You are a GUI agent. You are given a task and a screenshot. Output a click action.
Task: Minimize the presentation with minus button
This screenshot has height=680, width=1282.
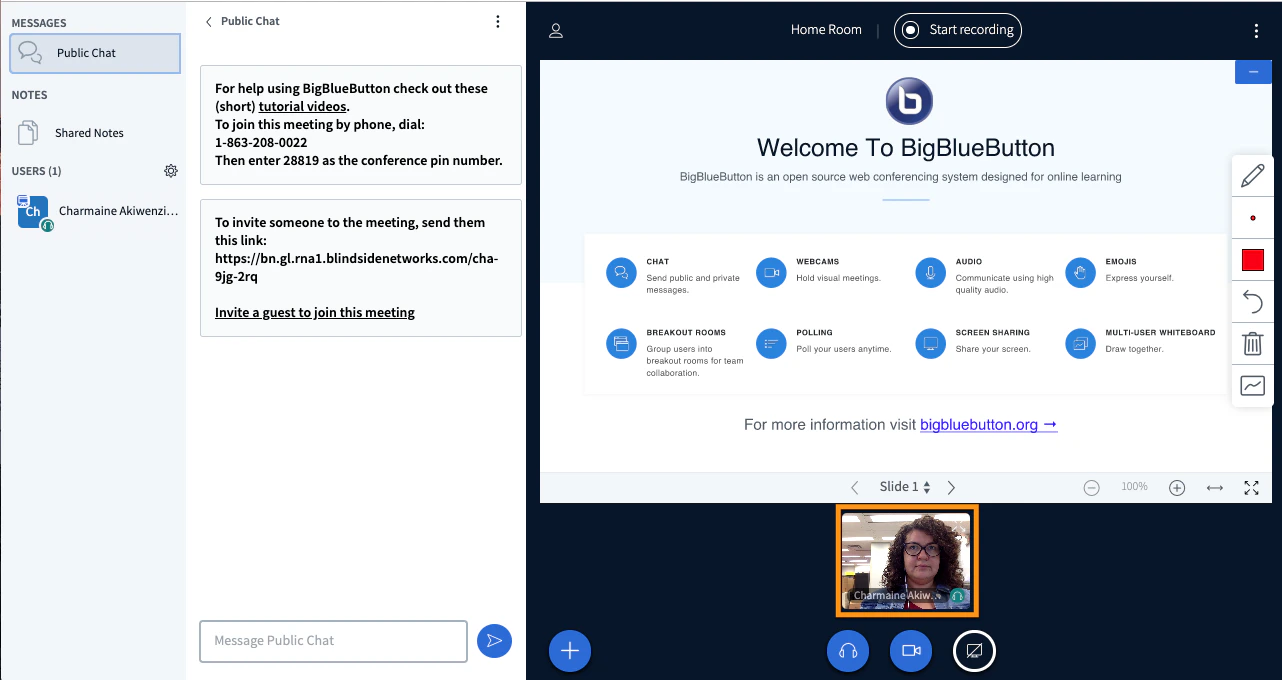pyautogui.click(x=1253, y=72)
